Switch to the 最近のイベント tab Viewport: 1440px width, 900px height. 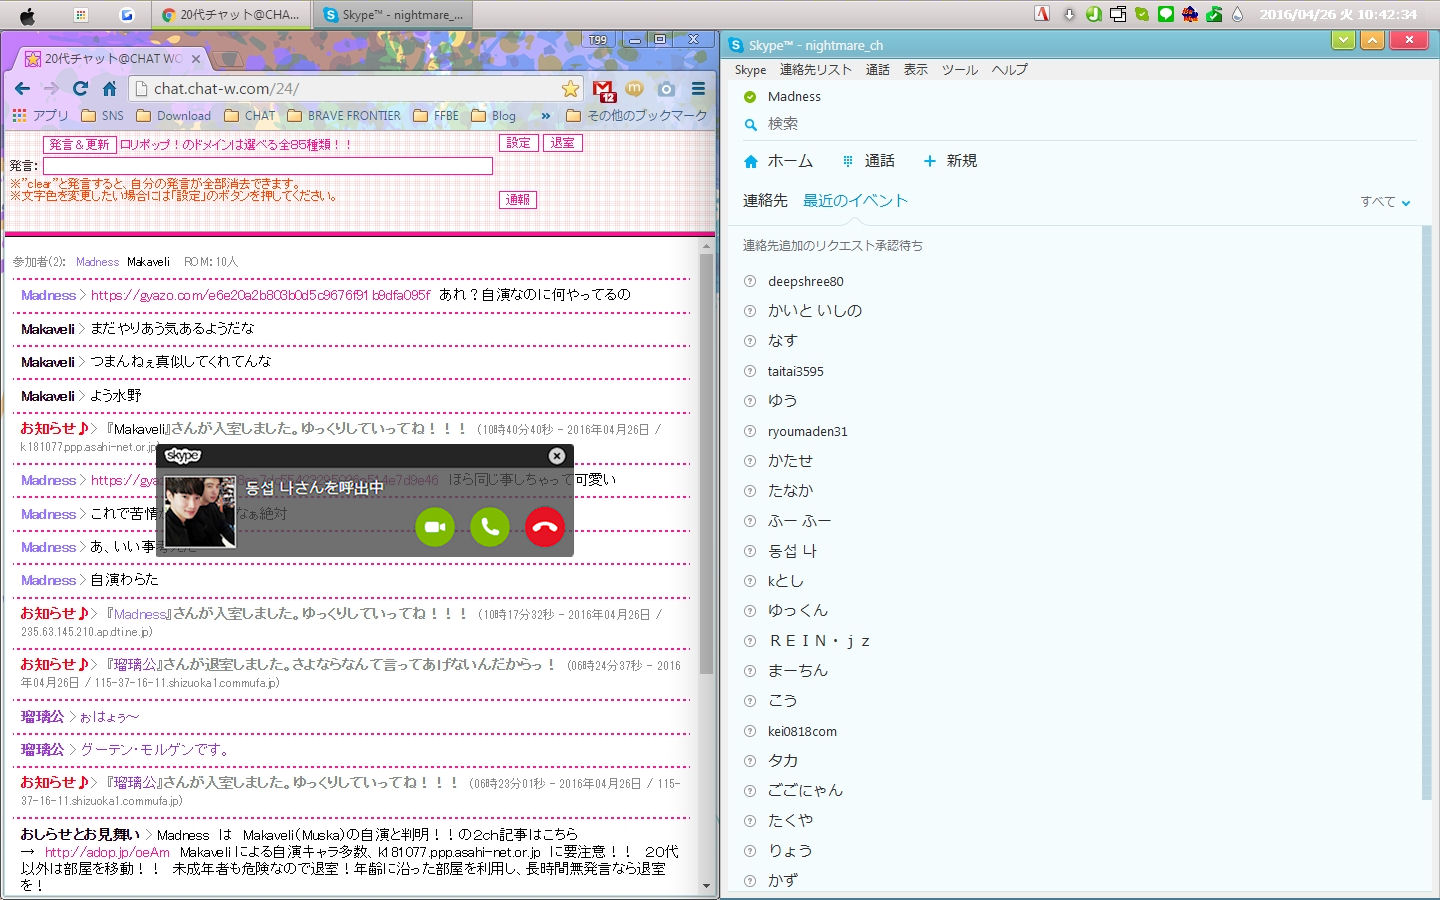click(x=855, y=201)
